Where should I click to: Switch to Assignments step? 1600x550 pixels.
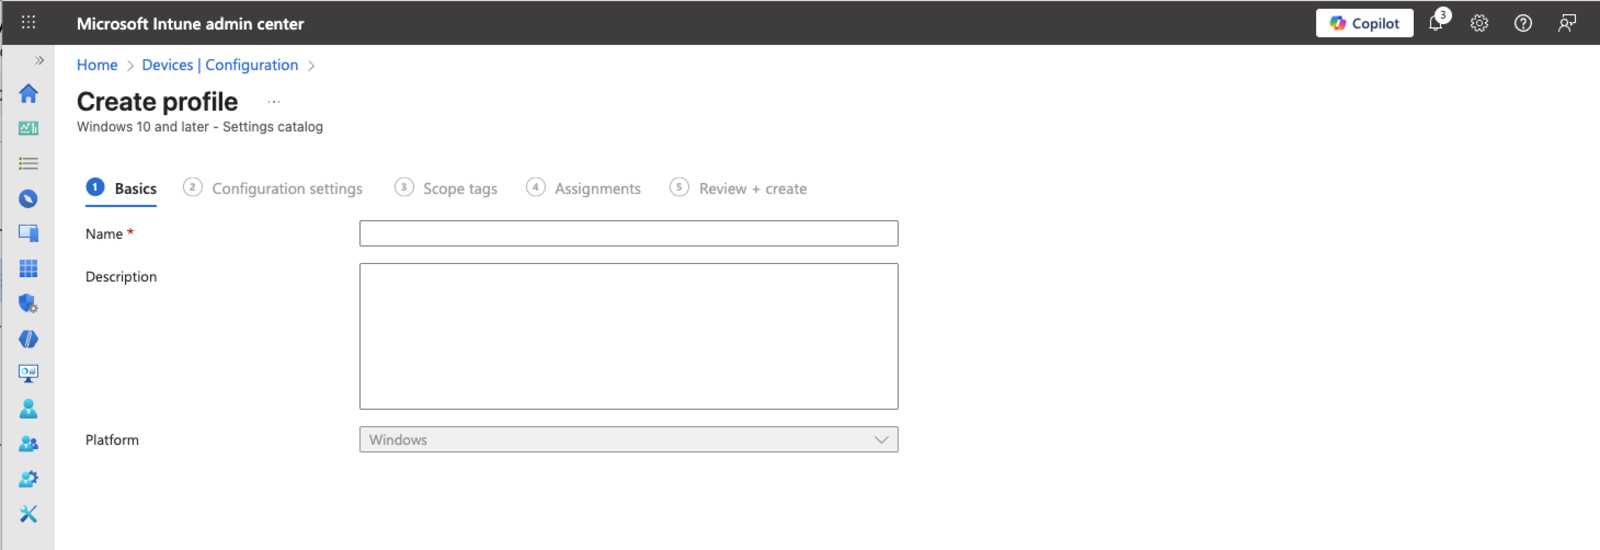tap(584, 188)
